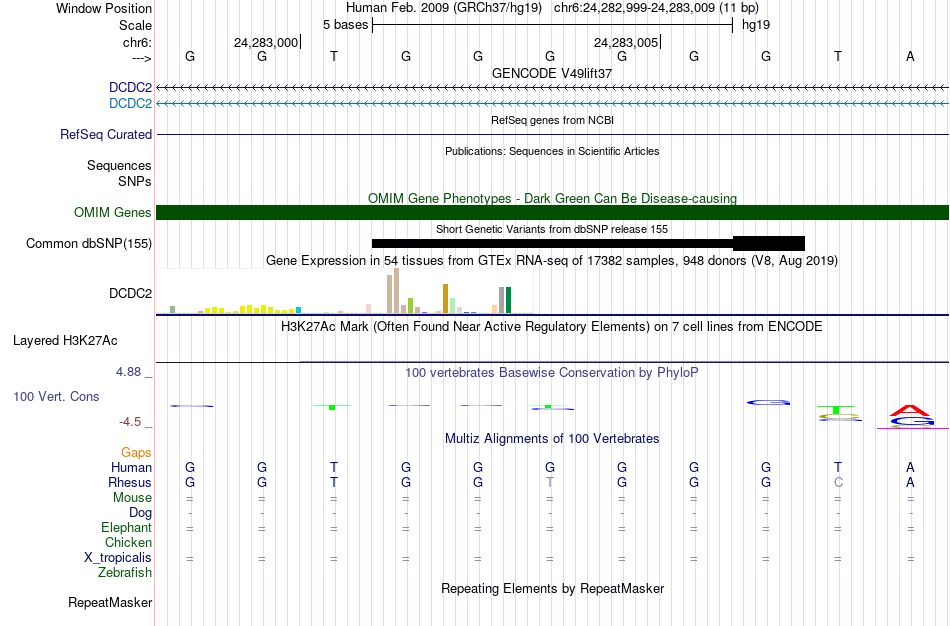Click the 100 Vert. Cons label
This screenshot has height=626, width=950.
coord(56,396)
